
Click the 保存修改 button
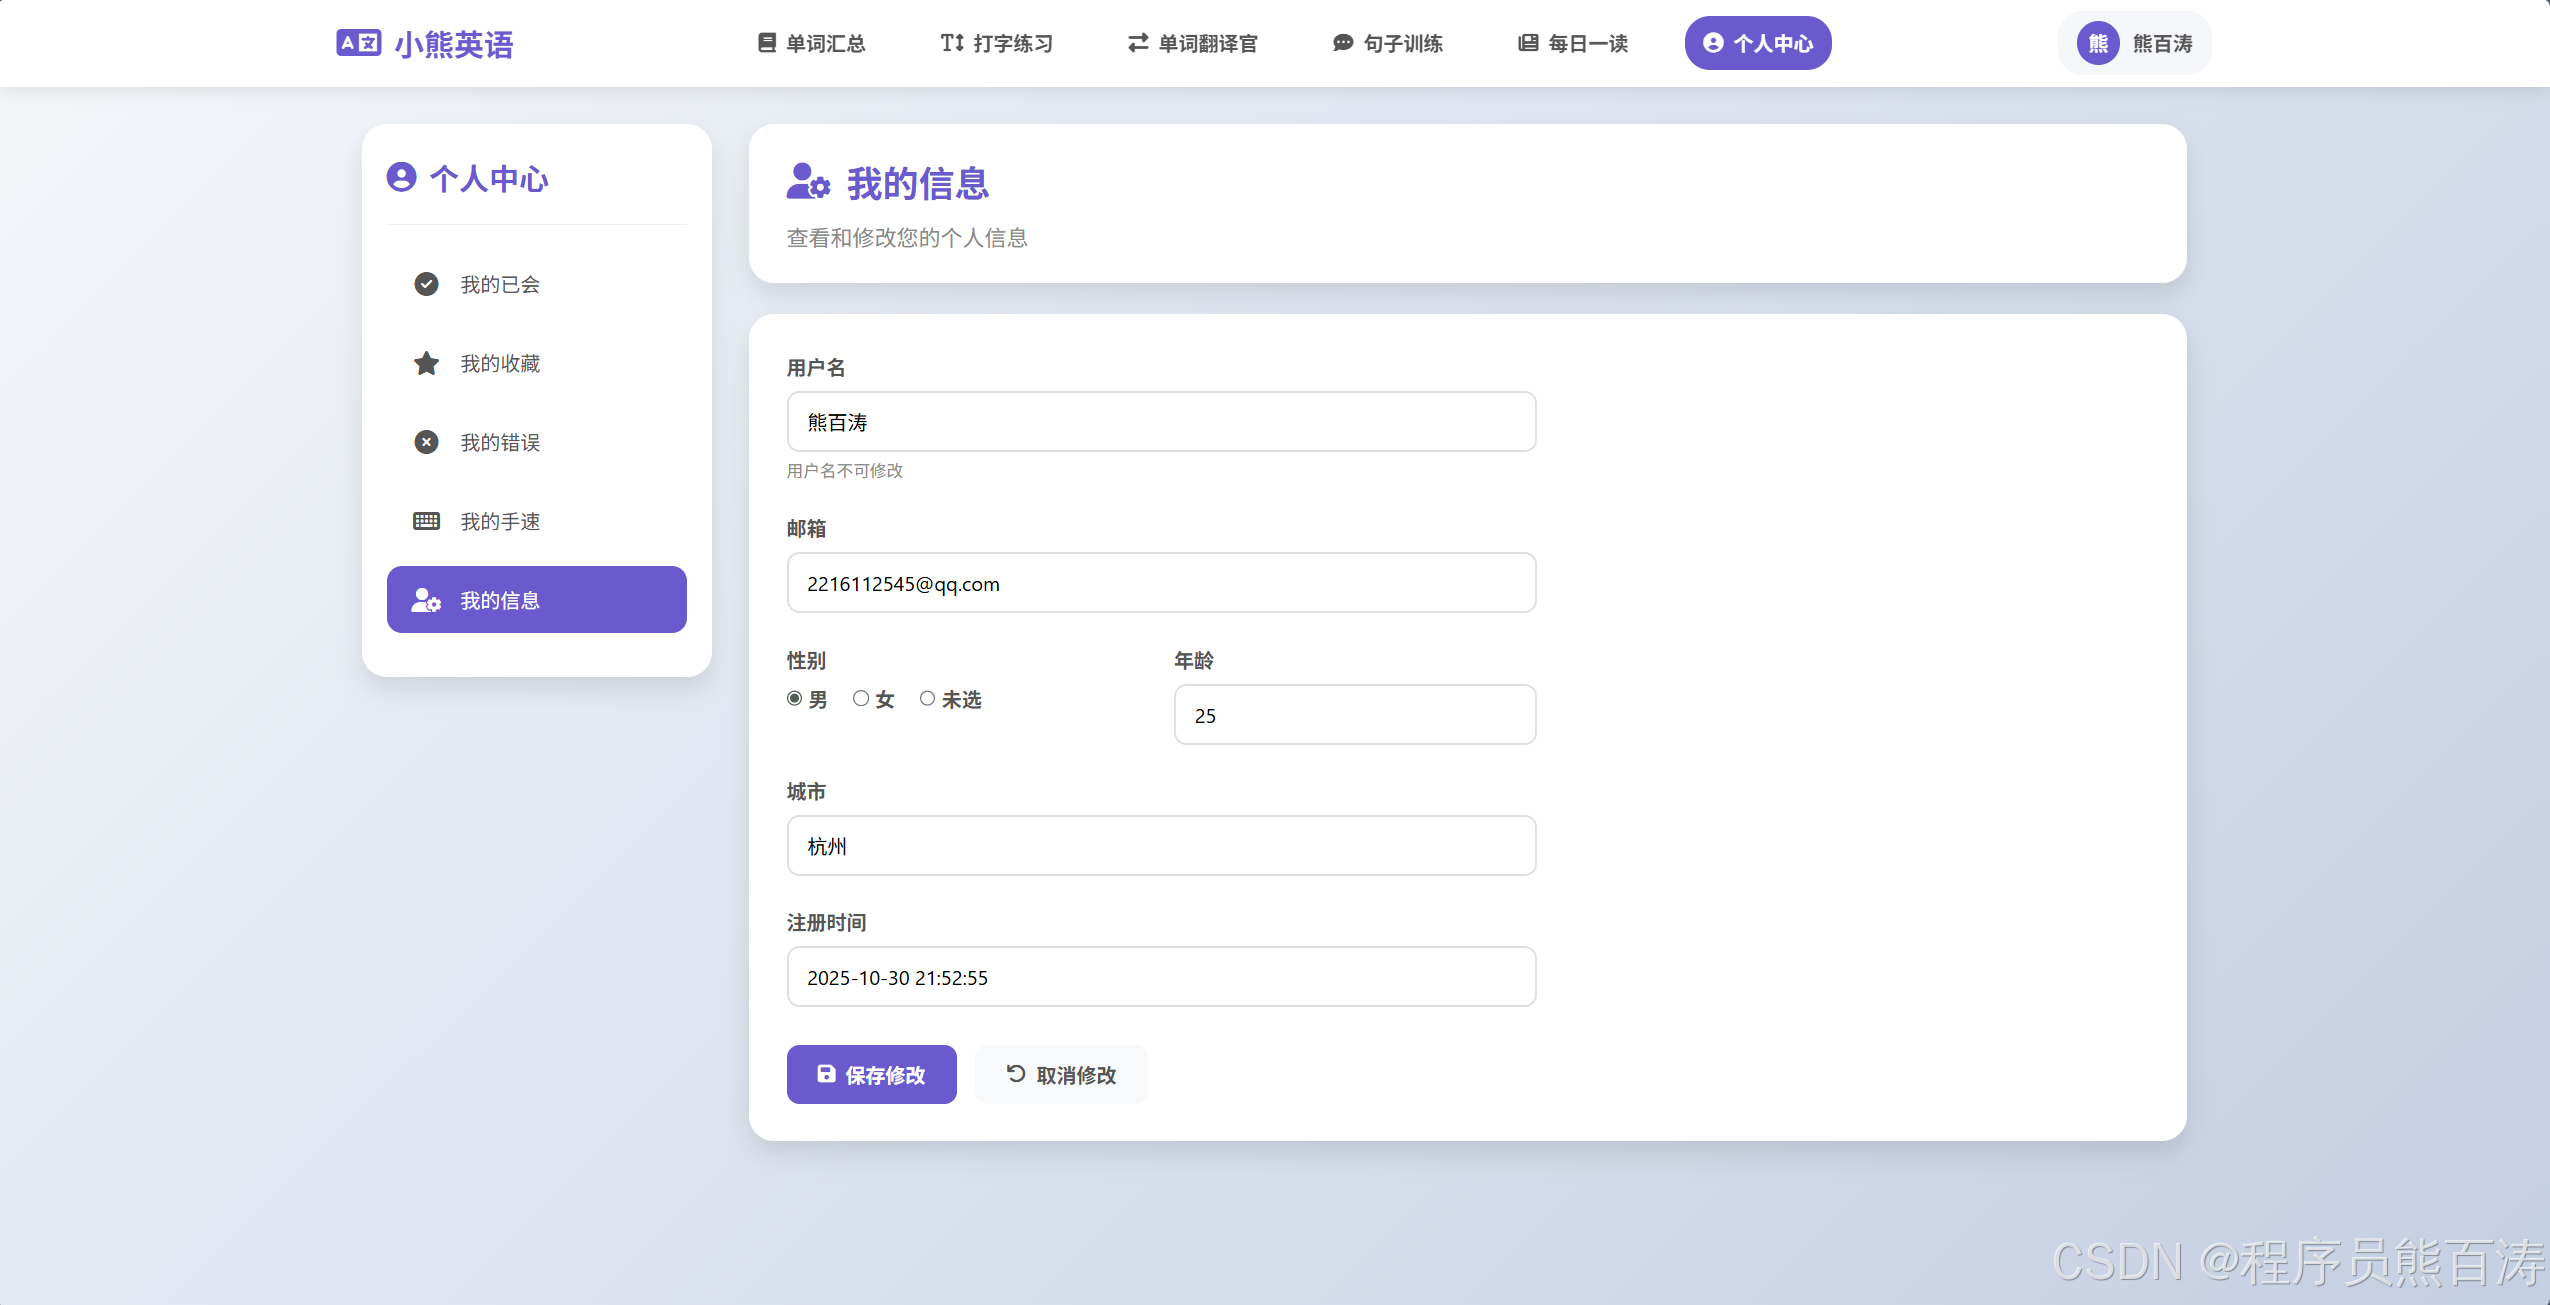point(871,1074)
